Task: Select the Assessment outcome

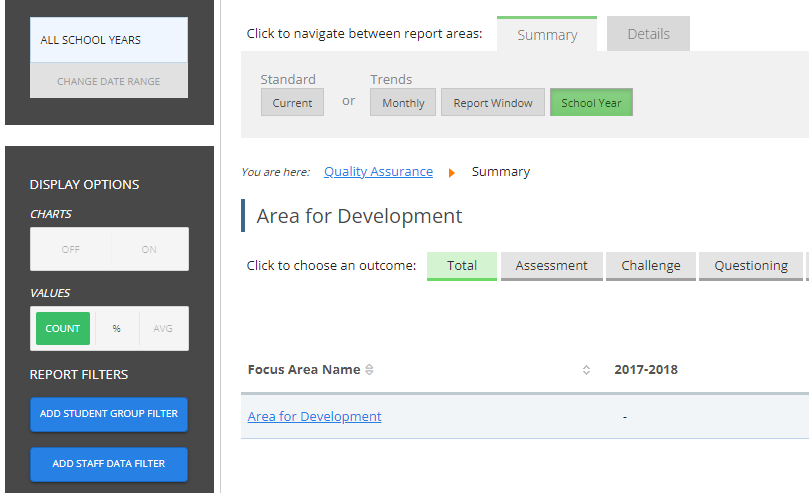Action: [552, 266]
